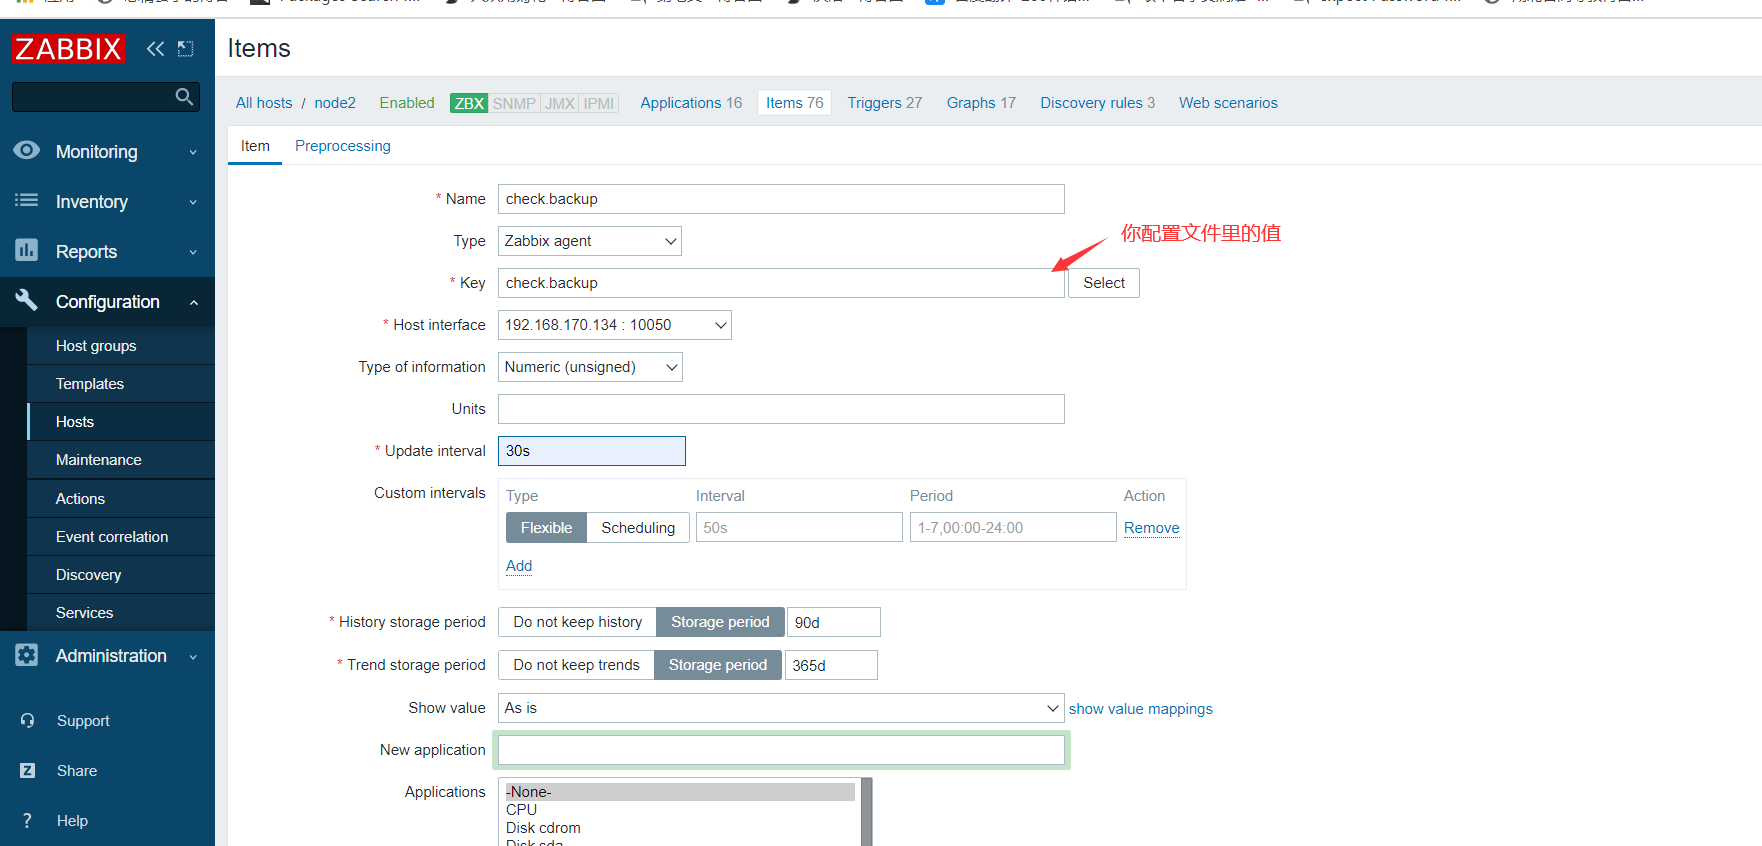Expand the Administration menu

click(107, 656)
